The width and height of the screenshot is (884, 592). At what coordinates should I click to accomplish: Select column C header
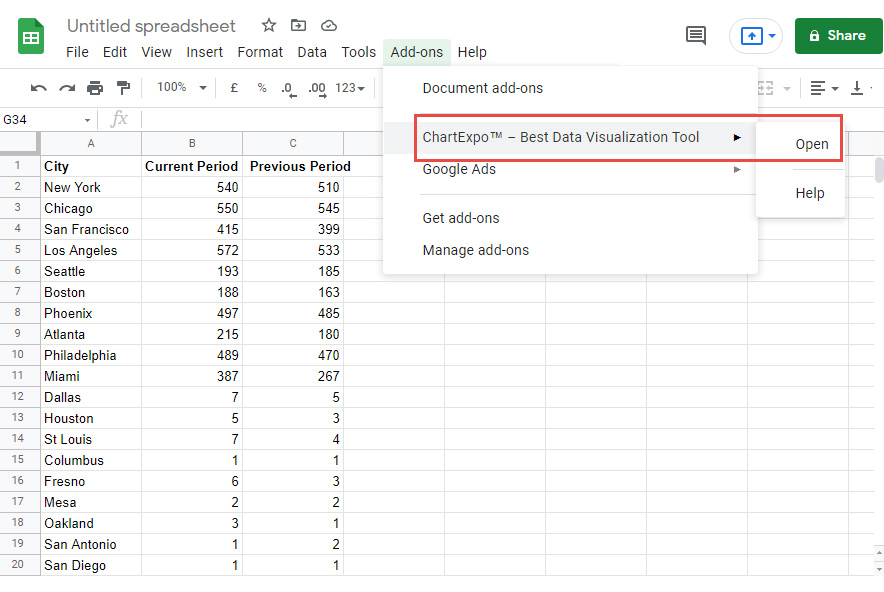click(293, 143)
